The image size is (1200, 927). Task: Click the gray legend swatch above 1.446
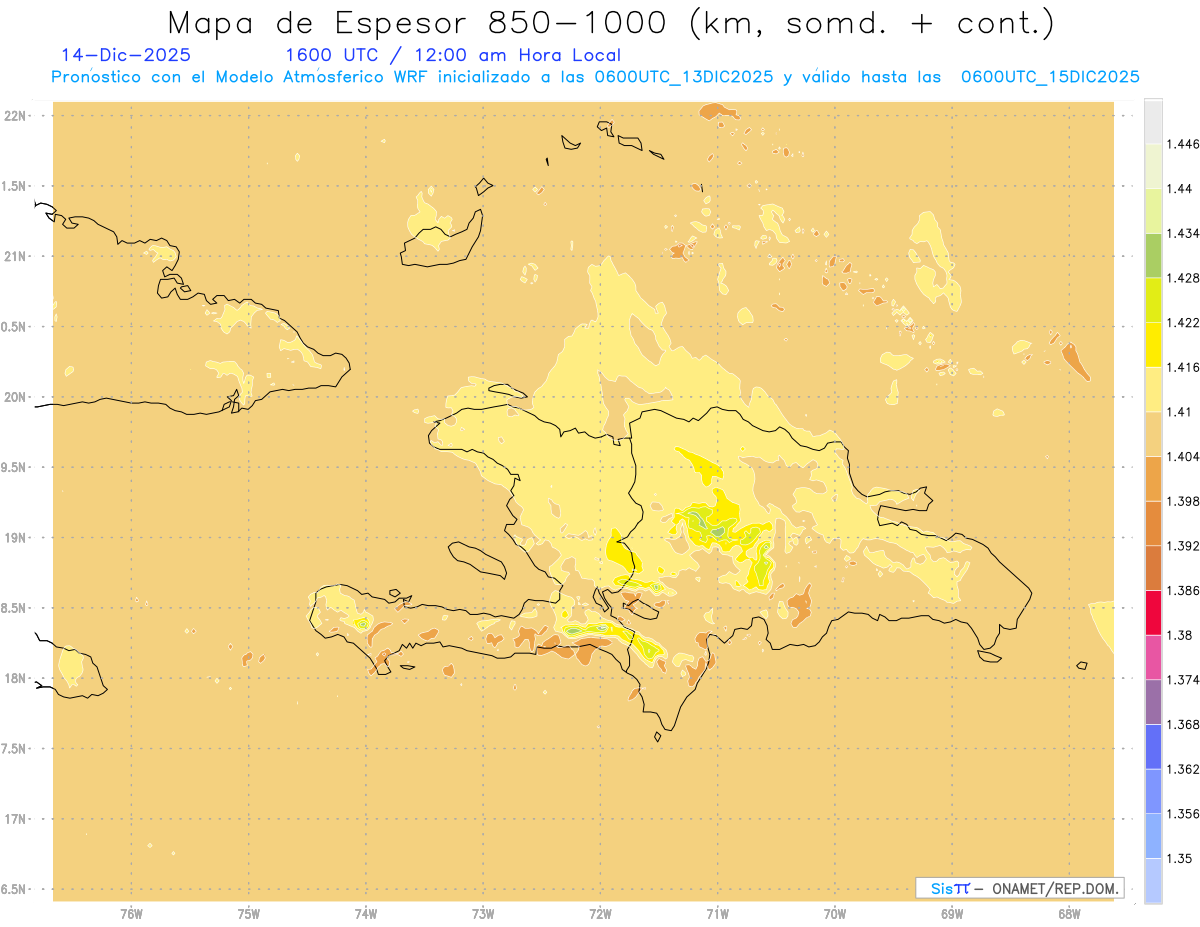coord(1154,121)
